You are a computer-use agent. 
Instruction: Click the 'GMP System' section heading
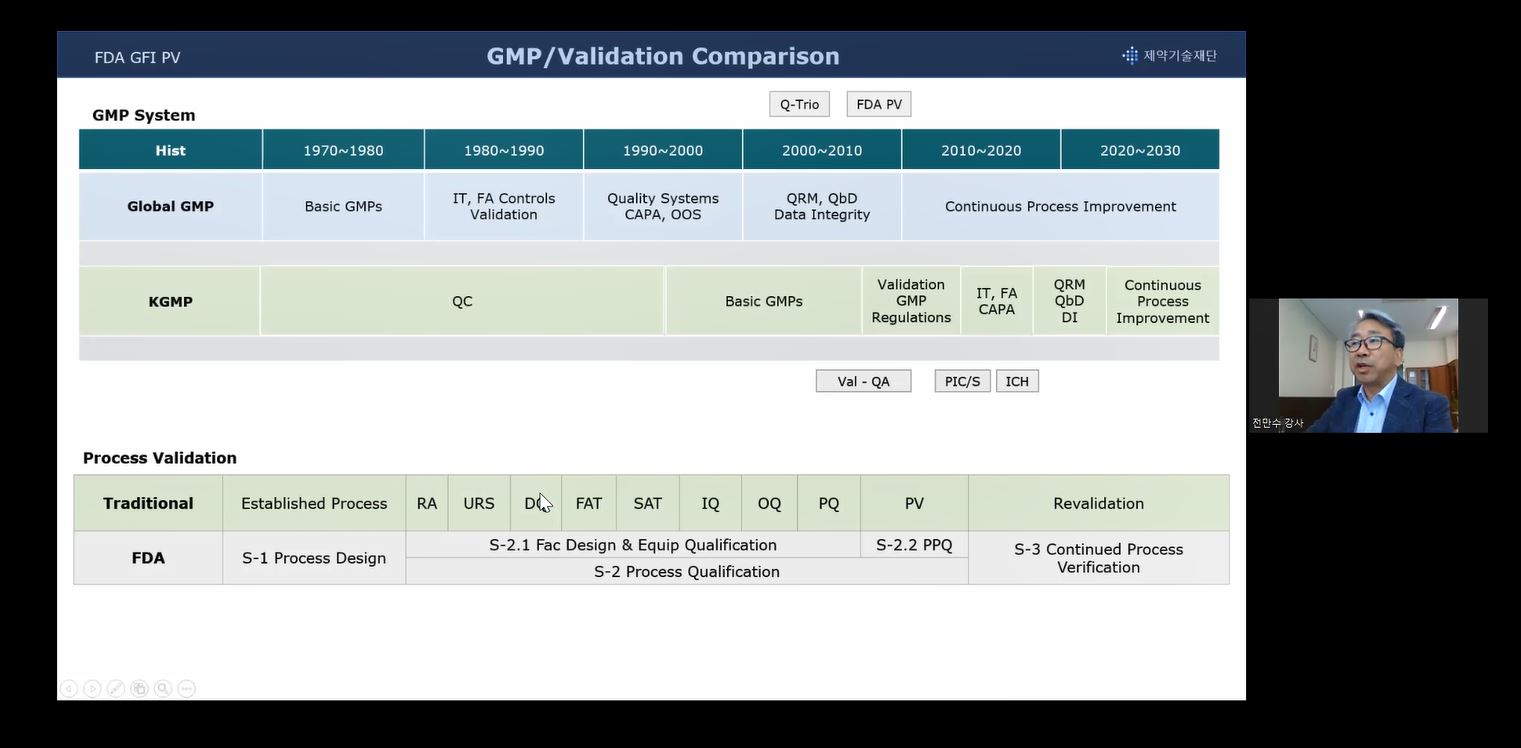(x=144, y=115)
